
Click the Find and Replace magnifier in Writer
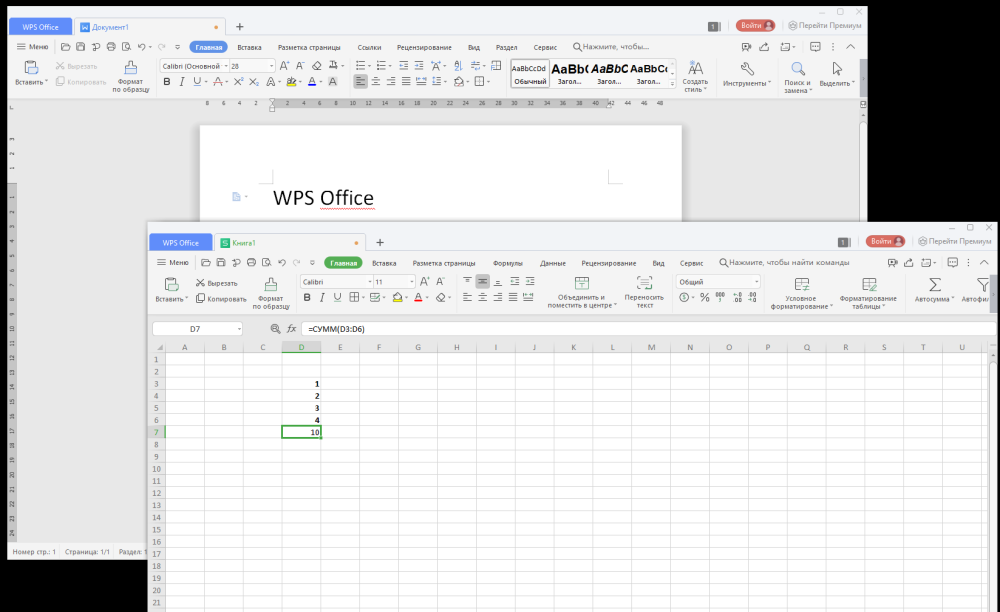click(797, 69)
